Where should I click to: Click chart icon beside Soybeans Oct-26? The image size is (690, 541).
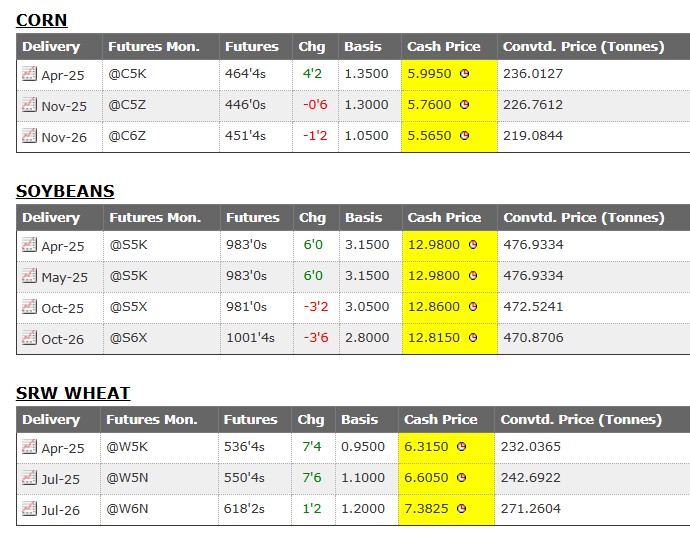29,338
